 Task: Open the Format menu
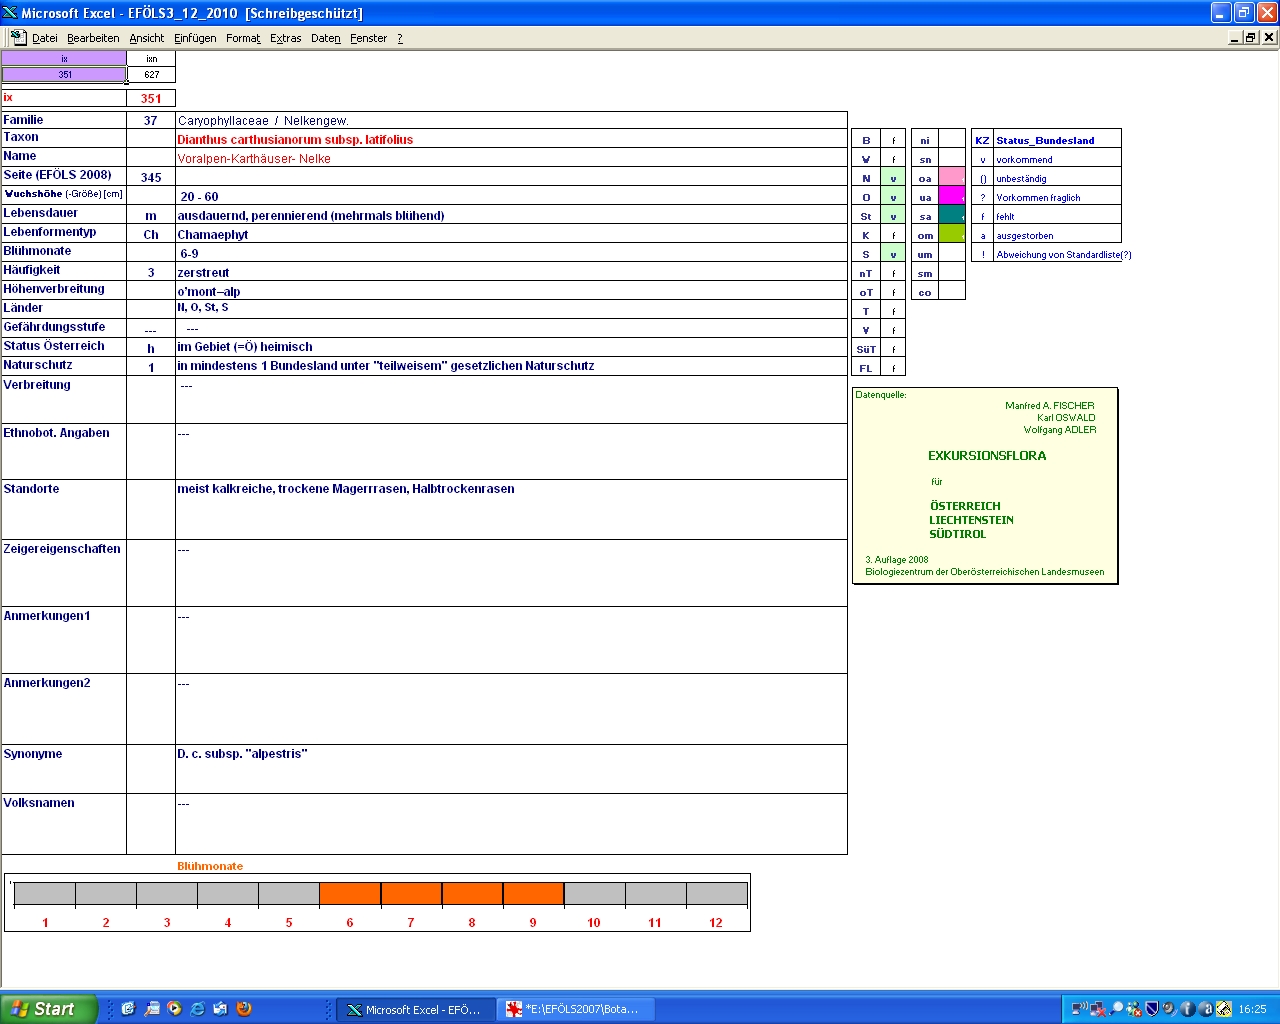click(243, 38)
